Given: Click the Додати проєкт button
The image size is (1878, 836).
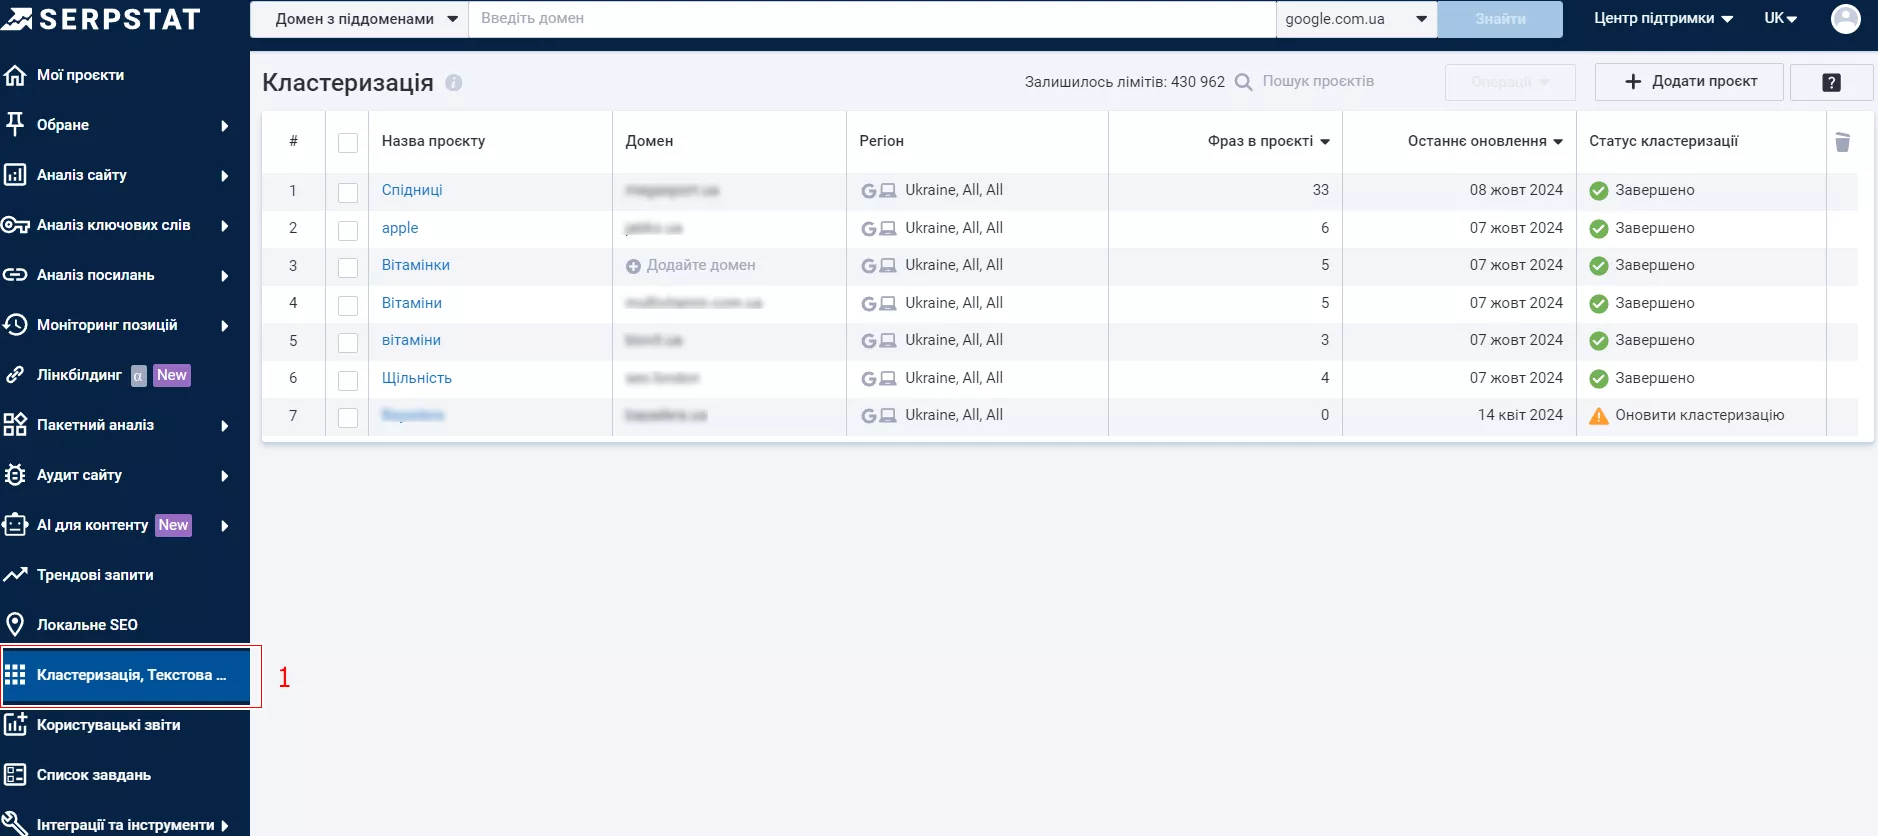Looking at the screenshot, I should coord(1689,82).
